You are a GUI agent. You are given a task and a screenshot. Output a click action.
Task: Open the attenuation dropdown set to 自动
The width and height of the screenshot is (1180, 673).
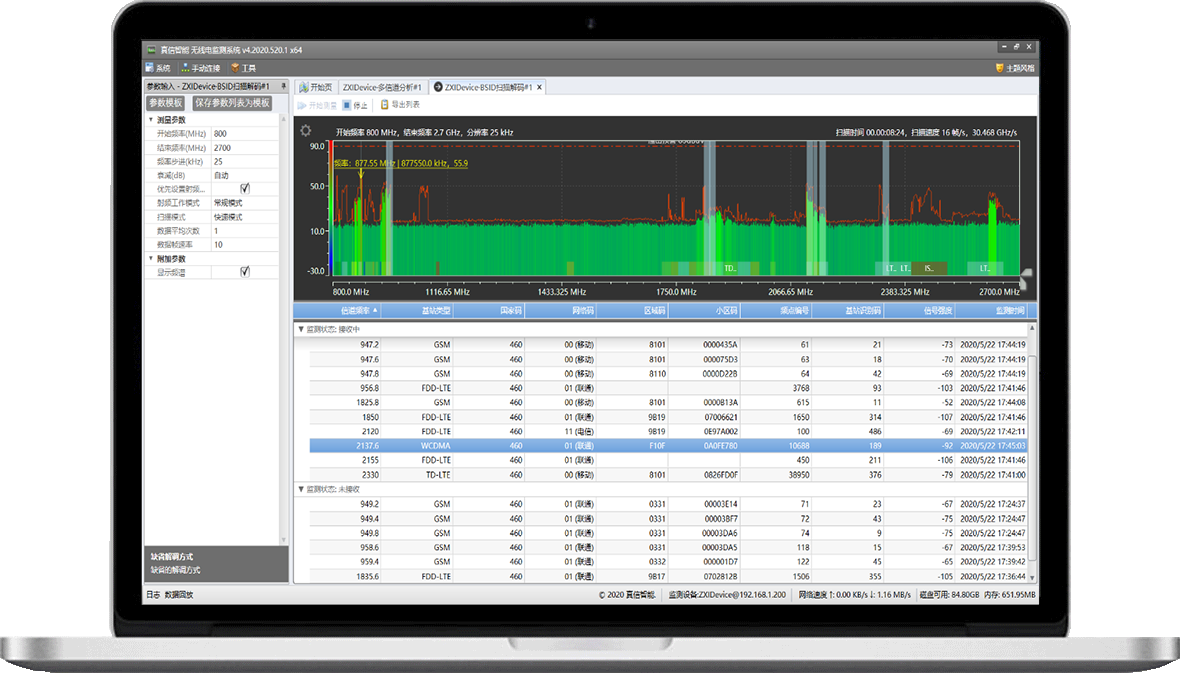point(245,175)
